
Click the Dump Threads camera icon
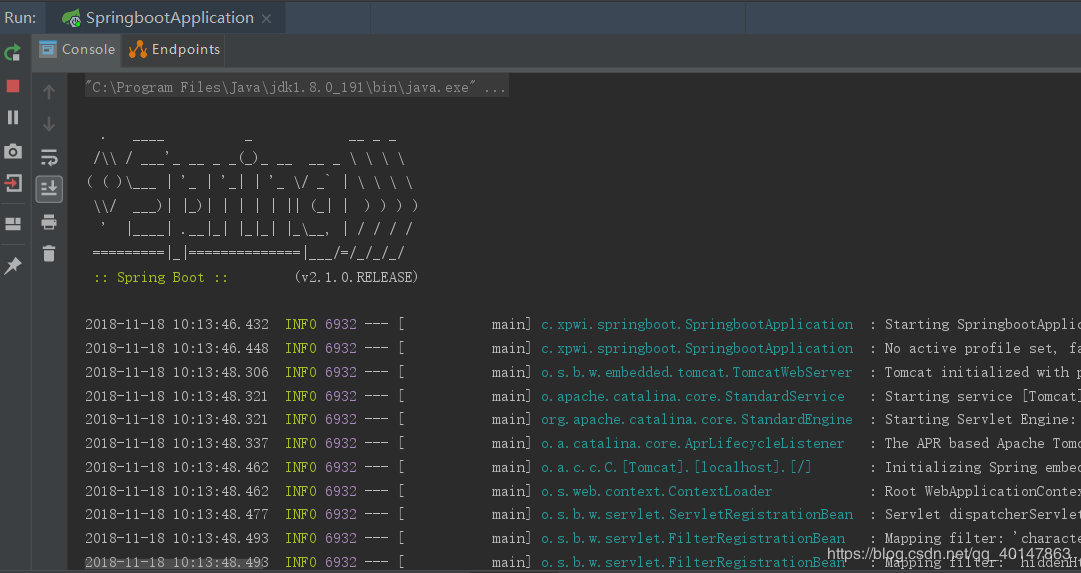pyautogui.click(x=13, y=151)
